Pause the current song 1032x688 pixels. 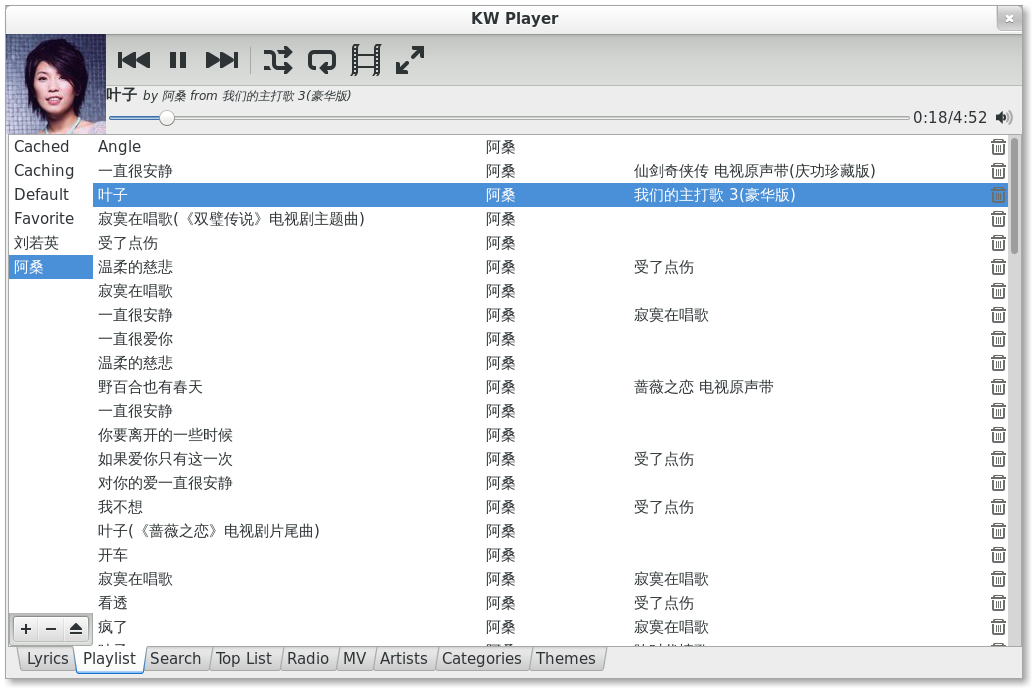(178, 61)
